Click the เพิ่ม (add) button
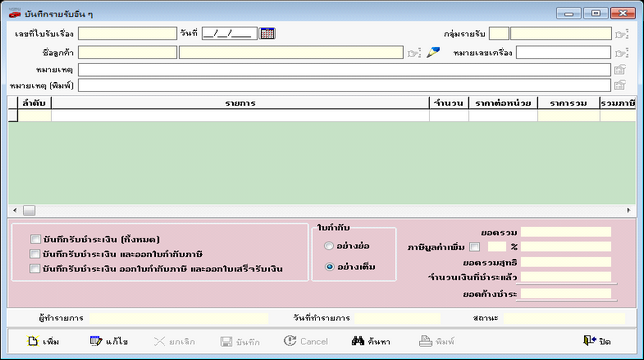Image resolution: width=644 pixels, height=360 pixels. (43, 341)
